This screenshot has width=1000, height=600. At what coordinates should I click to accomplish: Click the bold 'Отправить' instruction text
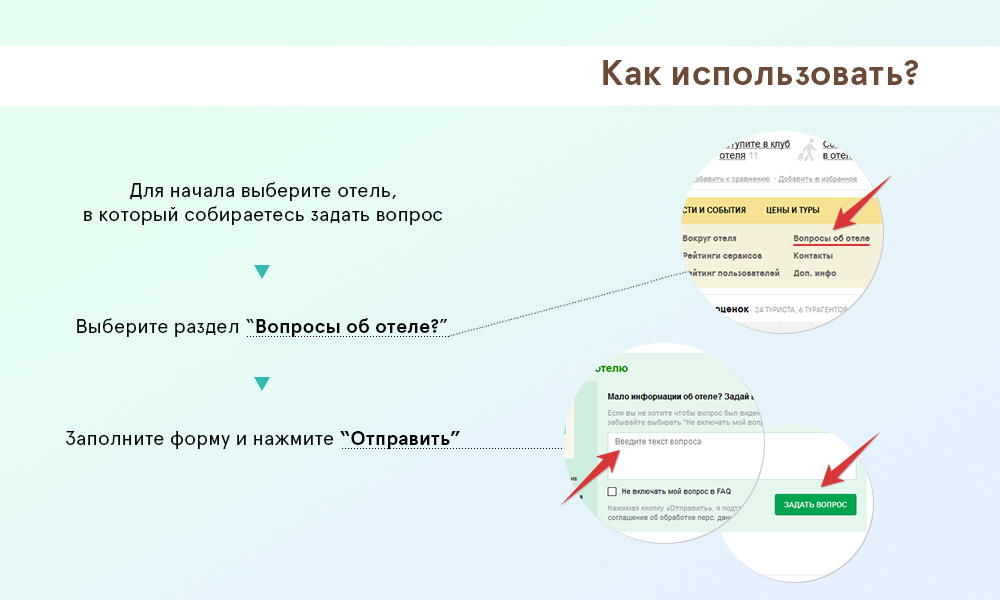coord(400,439)
